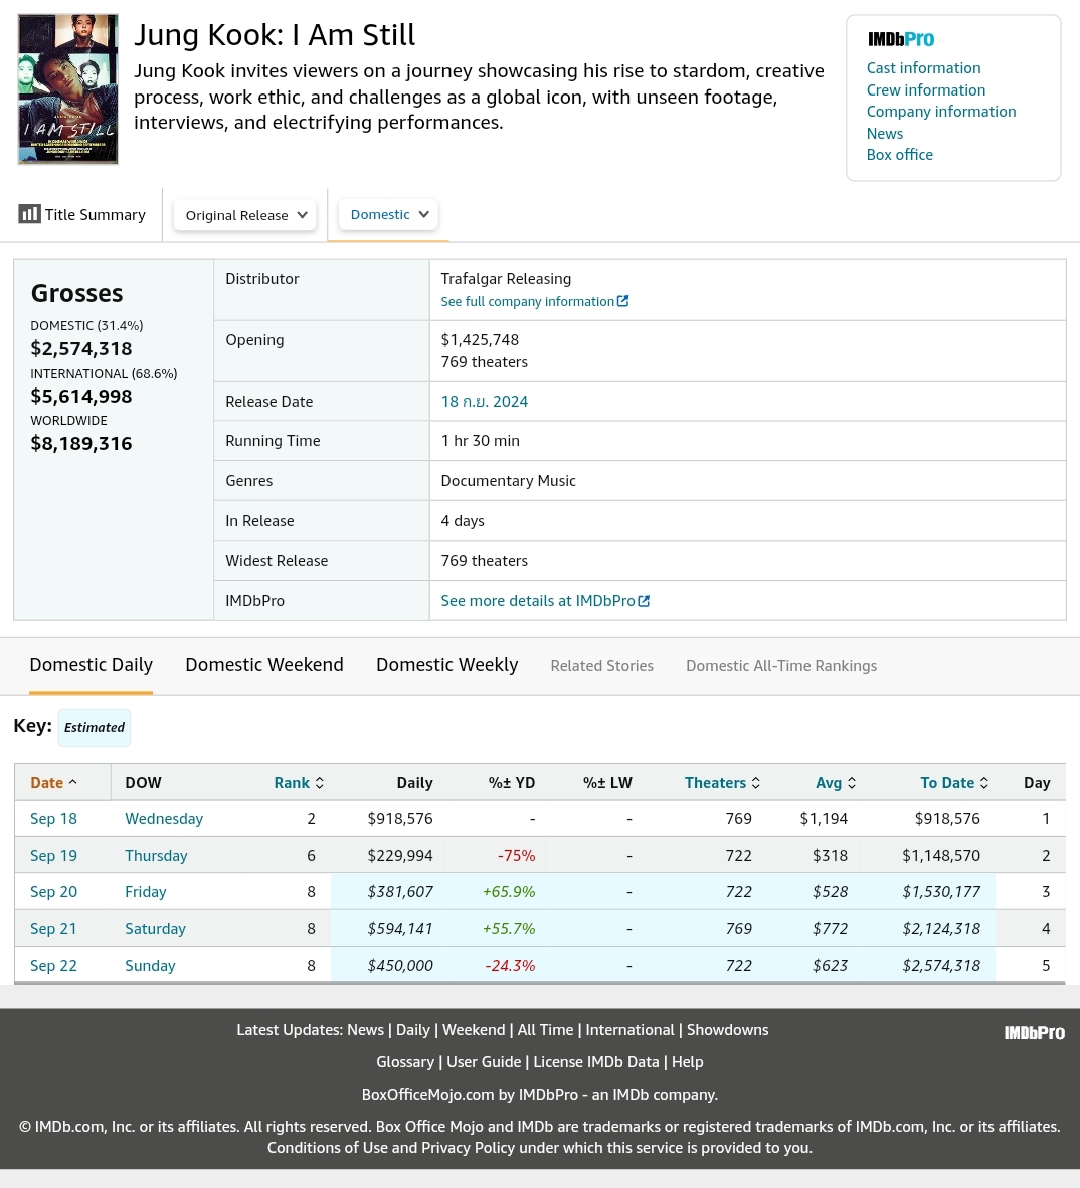The image size is (1080, 1188).
Task: Open the Sep 21 date link
Action: click(x=53, y=929)
